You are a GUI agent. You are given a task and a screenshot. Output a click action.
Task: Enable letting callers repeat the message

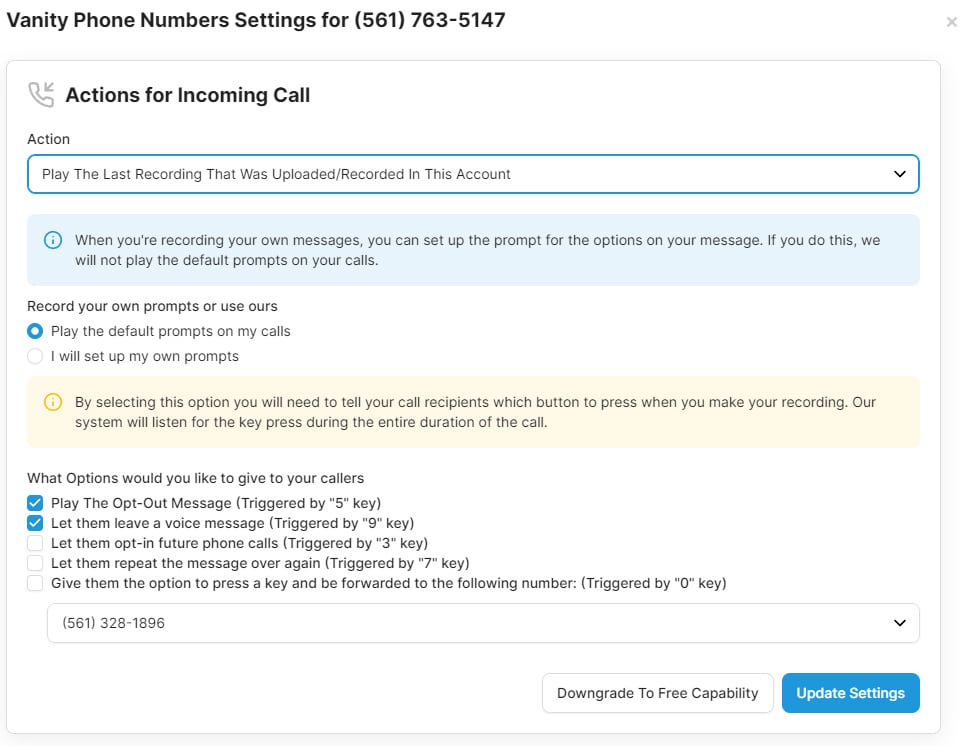[x=36, y=563]
